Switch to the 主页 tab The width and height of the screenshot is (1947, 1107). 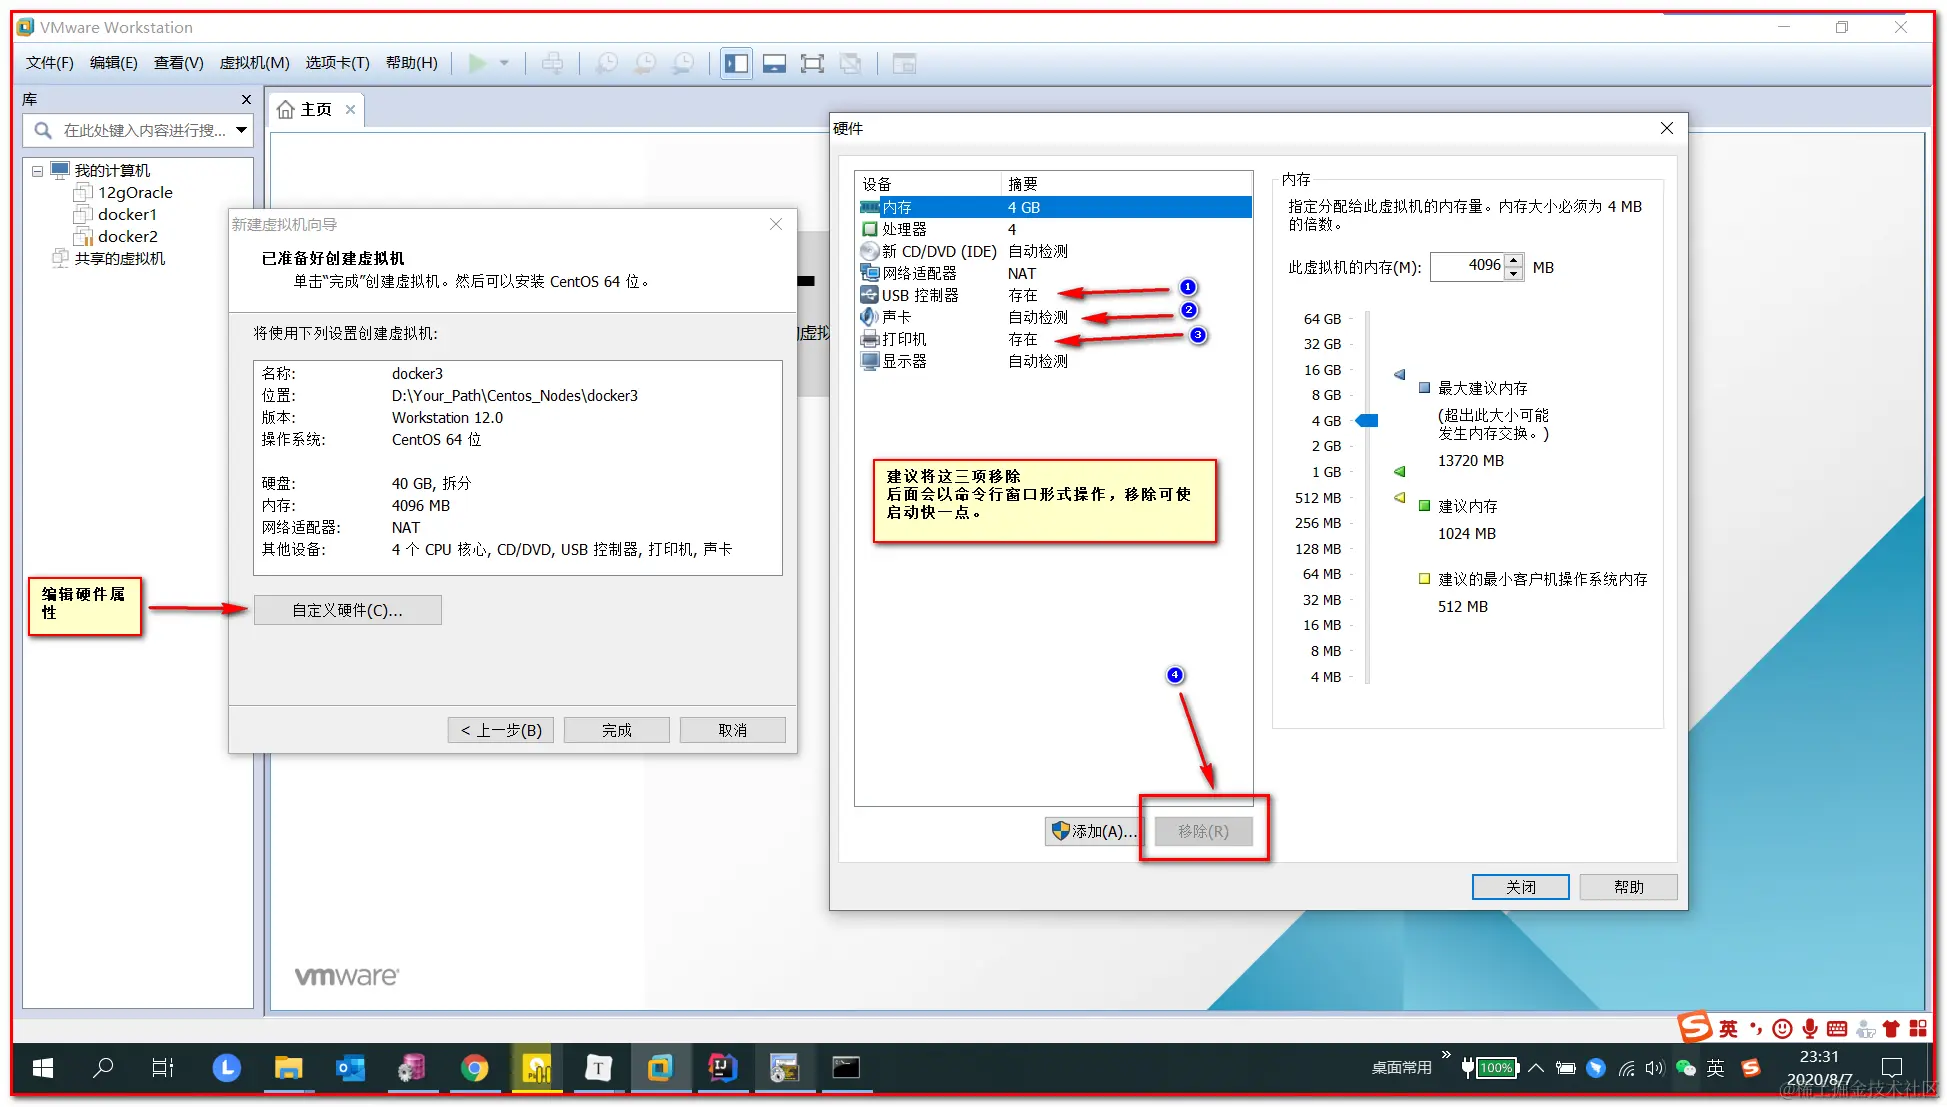315,109
